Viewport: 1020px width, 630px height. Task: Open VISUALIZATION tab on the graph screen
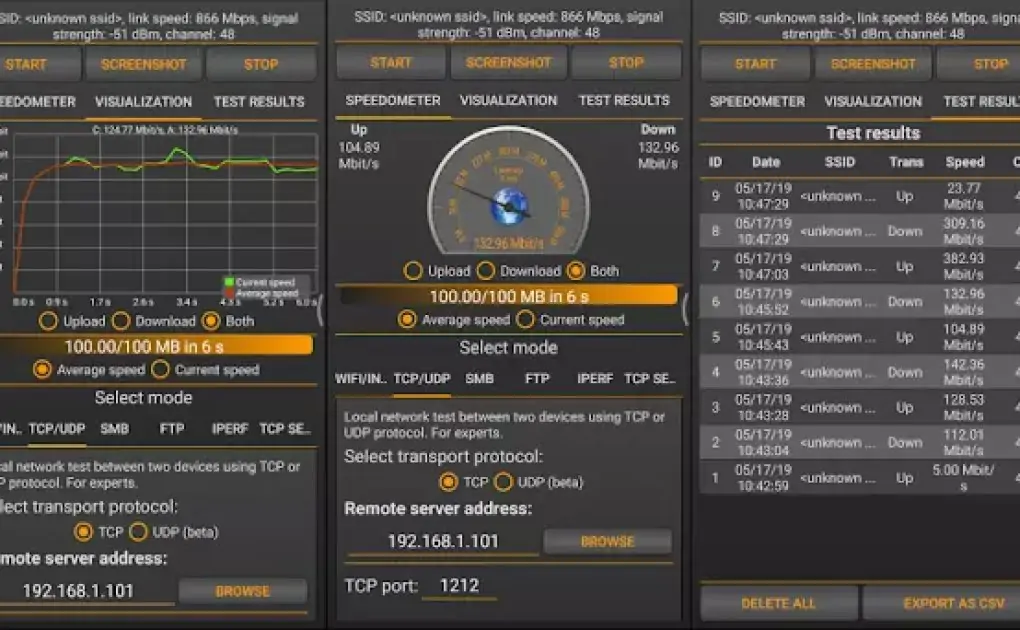click(144, 102)
